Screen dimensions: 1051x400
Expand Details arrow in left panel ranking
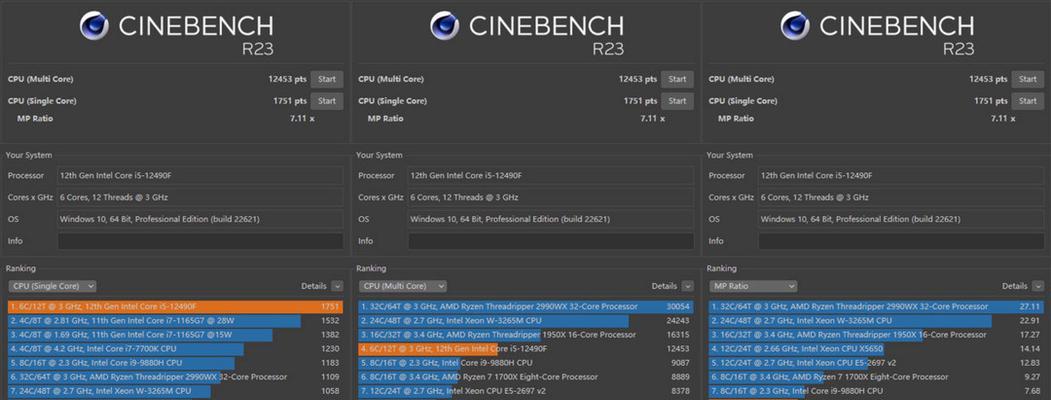click(x=337, y=286)
